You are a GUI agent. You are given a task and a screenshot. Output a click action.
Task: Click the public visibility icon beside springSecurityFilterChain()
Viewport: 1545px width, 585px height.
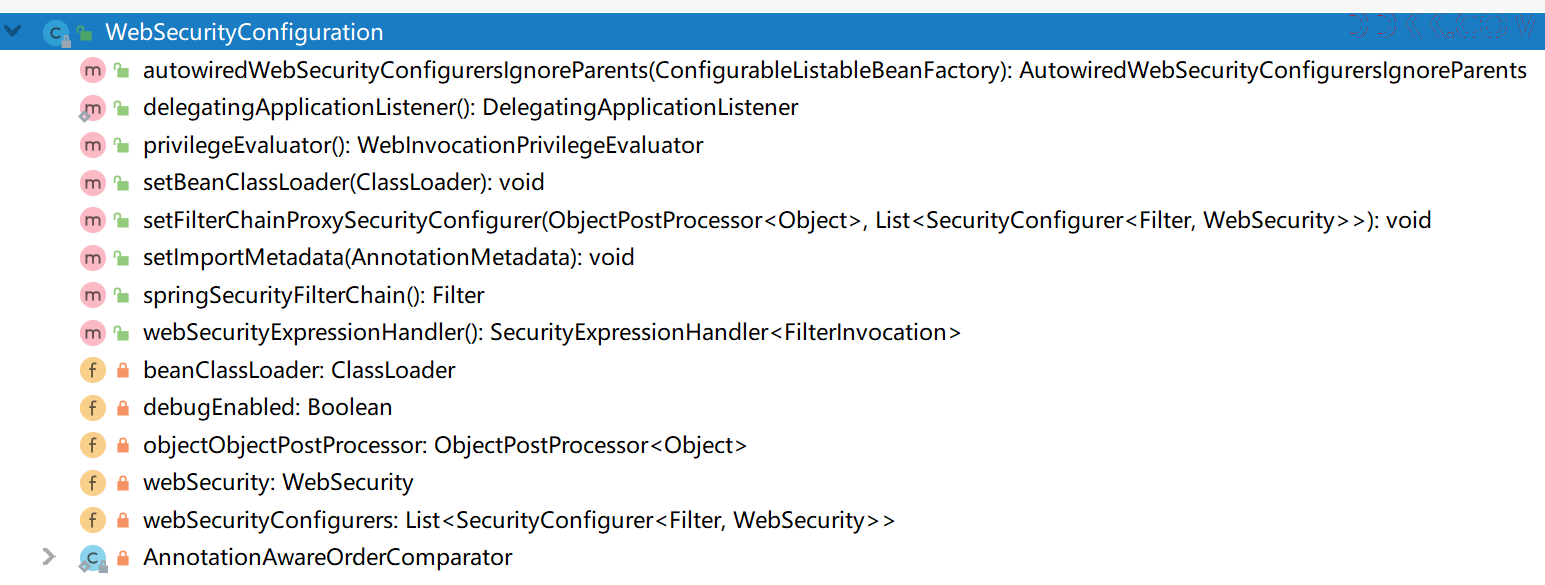pos(122,295)
